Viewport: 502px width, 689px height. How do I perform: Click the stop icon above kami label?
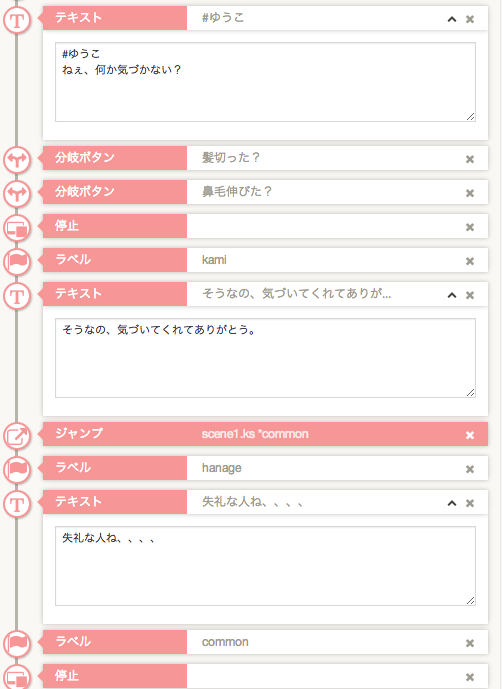17,228
